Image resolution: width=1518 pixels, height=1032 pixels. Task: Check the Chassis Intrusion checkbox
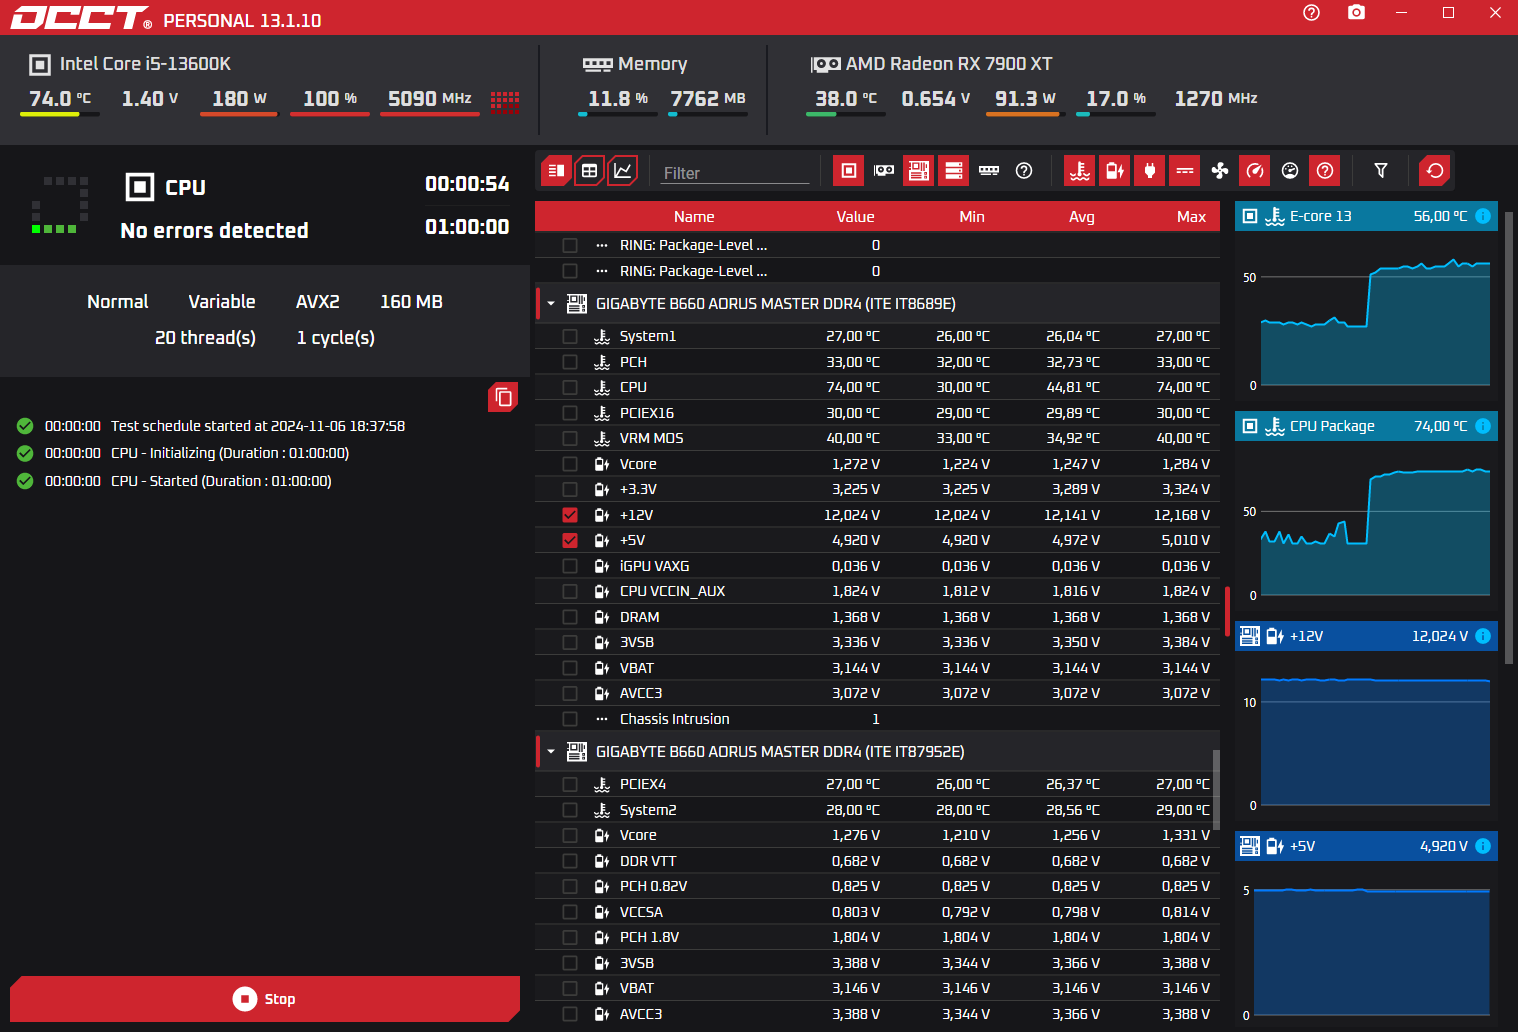pyautogui.click(x=570, y=719)
